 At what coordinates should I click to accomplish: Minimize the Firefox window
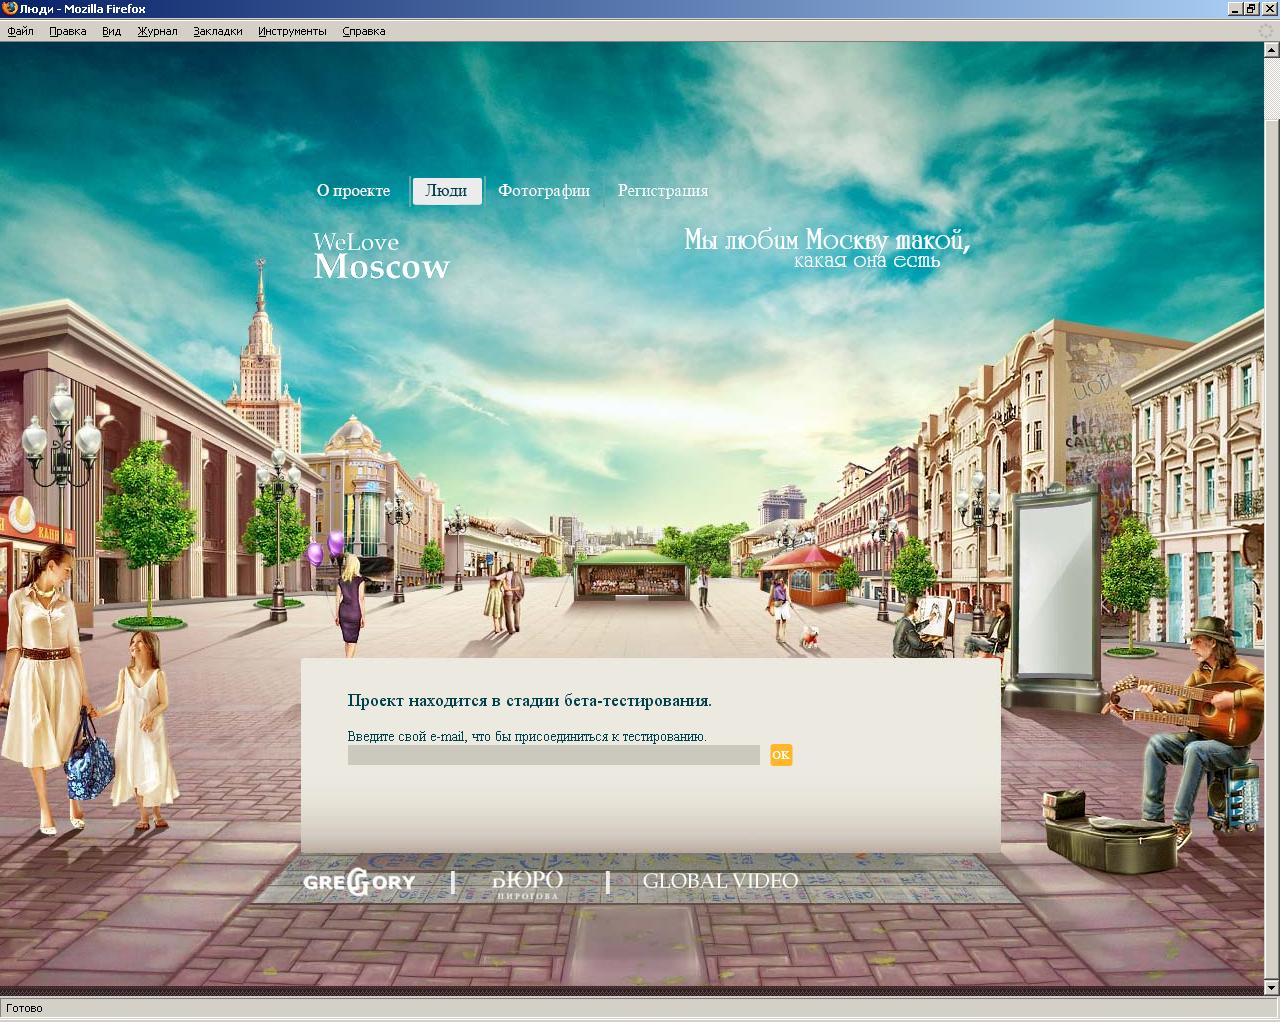(1235, 9)
